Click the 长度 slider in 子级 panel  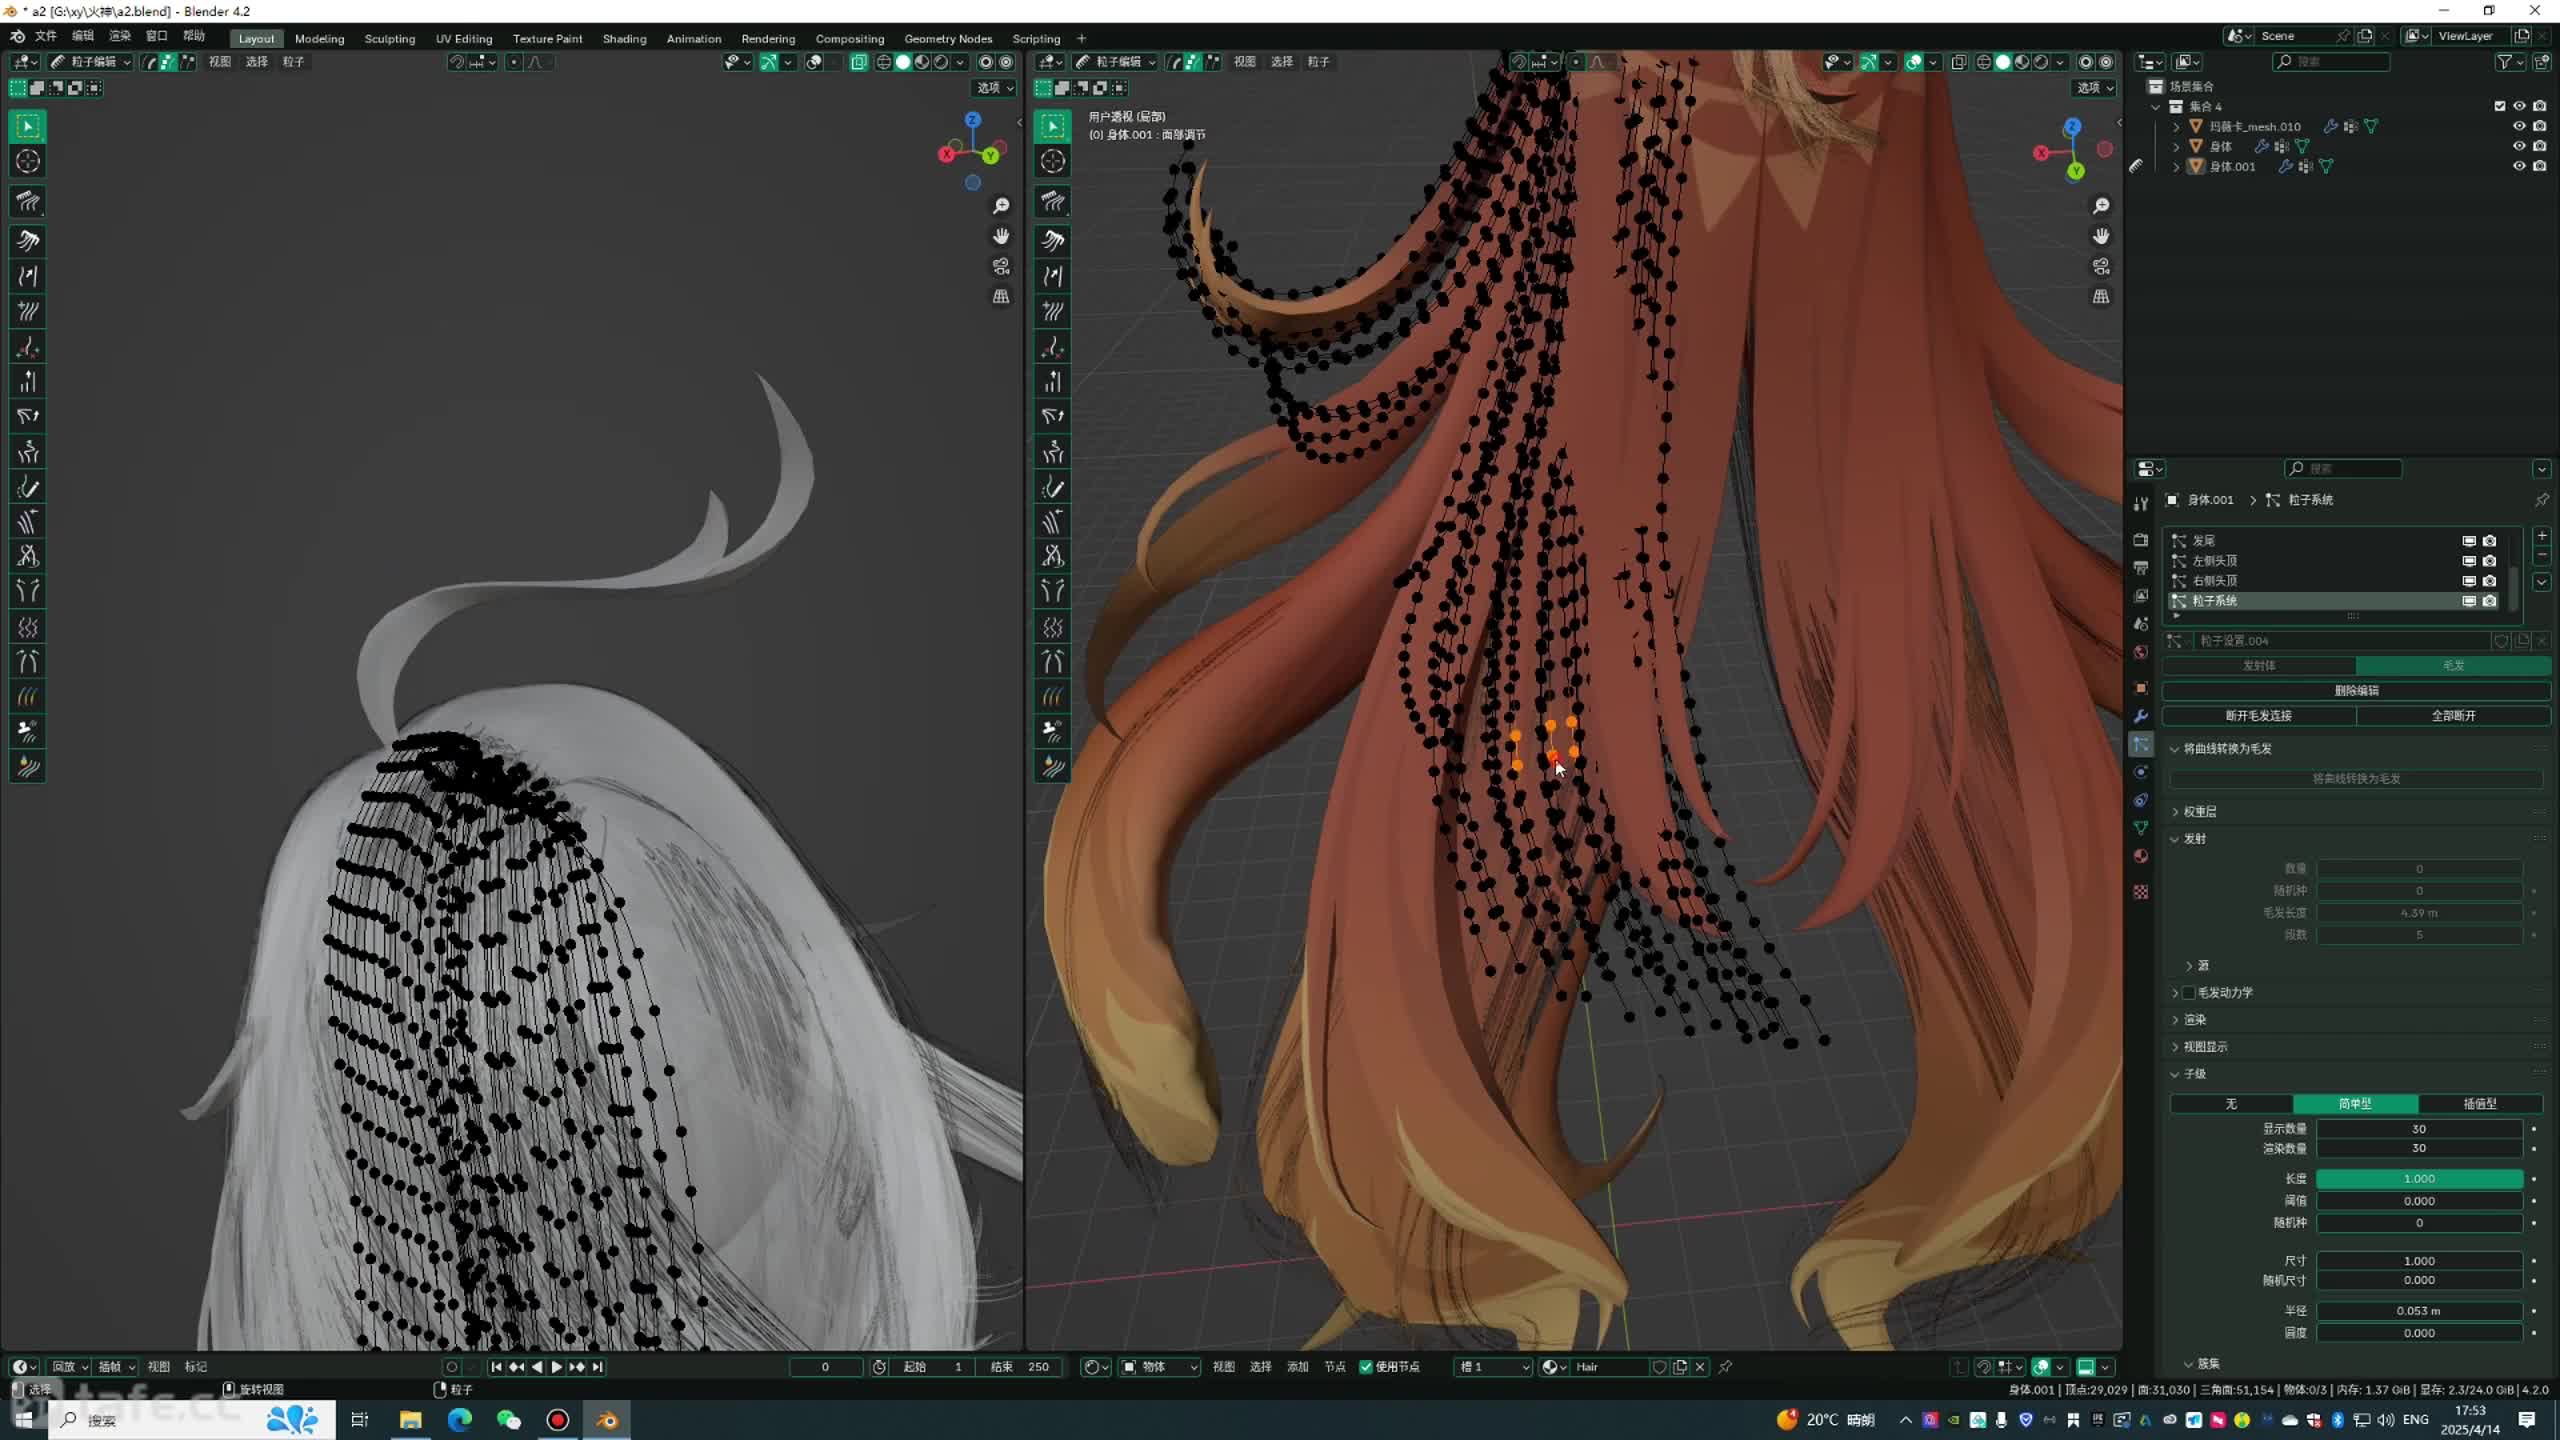[x=2418, y=1179]
